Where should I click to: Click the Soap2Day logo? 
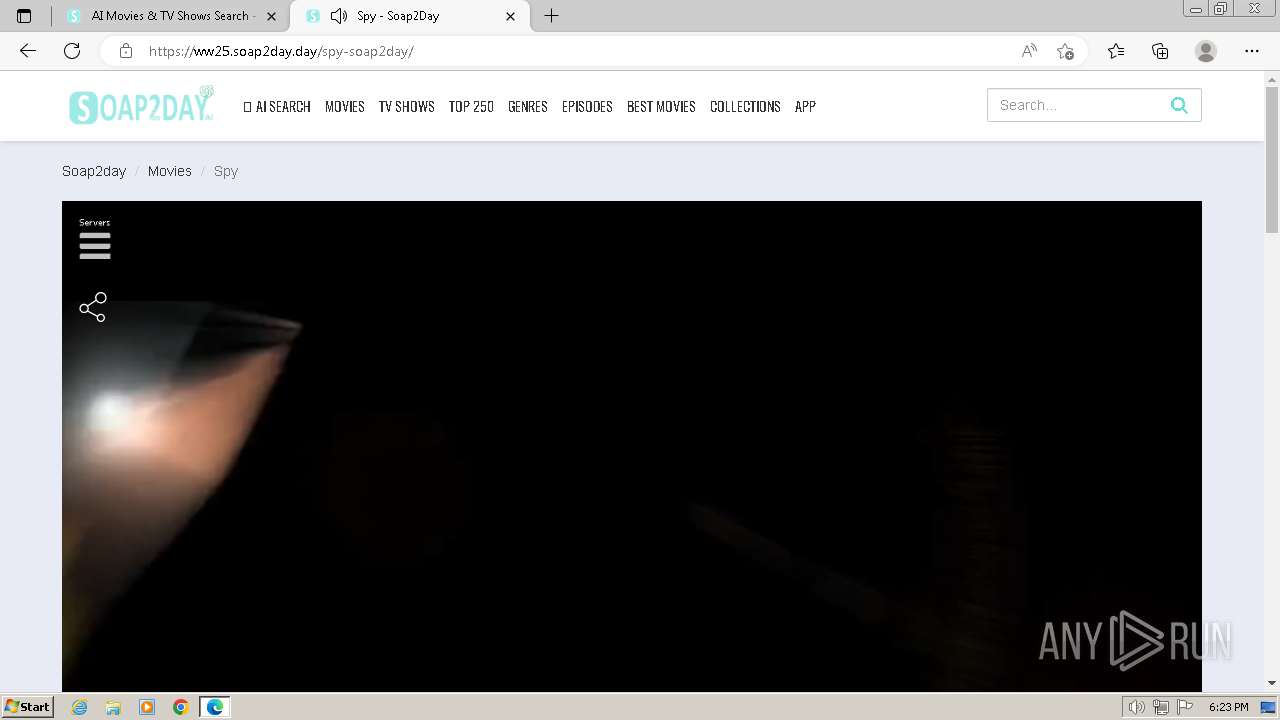point(141,105)
